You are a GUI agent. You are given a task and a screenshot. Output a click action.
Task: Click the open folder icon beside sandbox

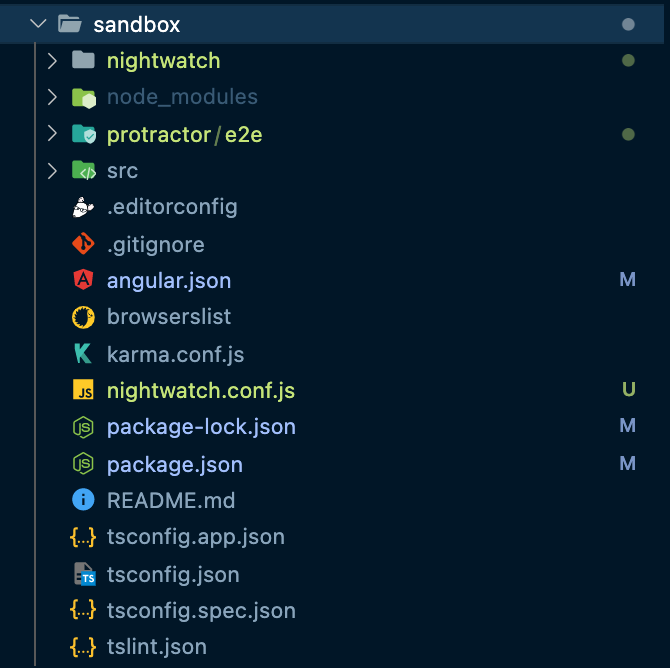pos(70,24)
